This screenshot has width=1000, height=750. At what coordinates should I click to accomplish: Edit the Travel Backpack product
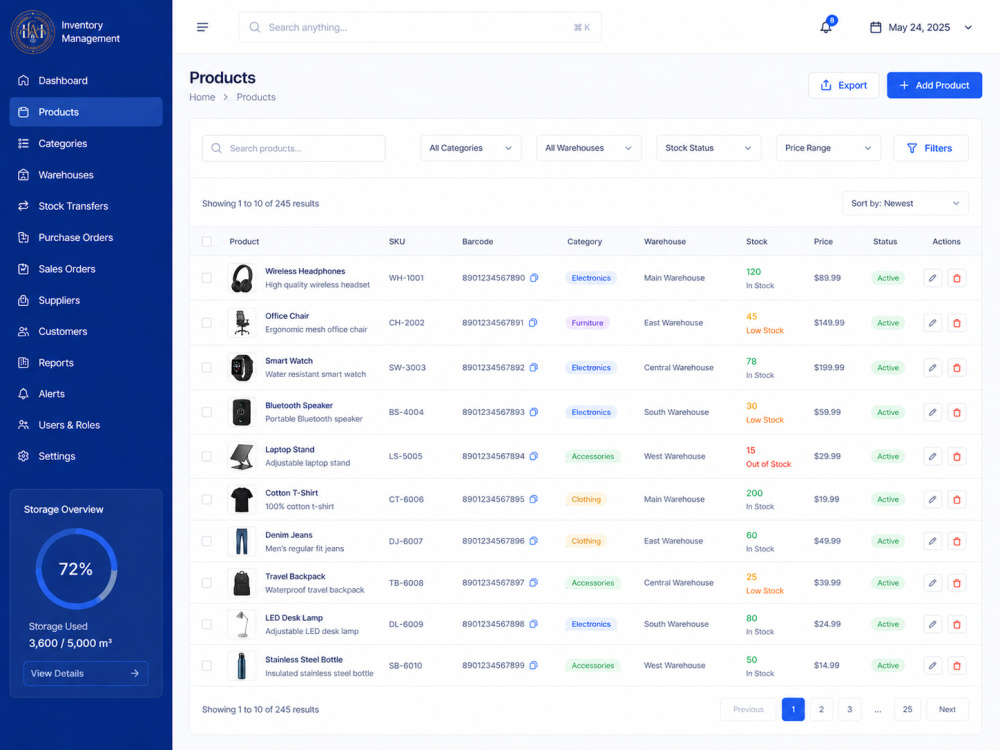click(x=932, y=582)
